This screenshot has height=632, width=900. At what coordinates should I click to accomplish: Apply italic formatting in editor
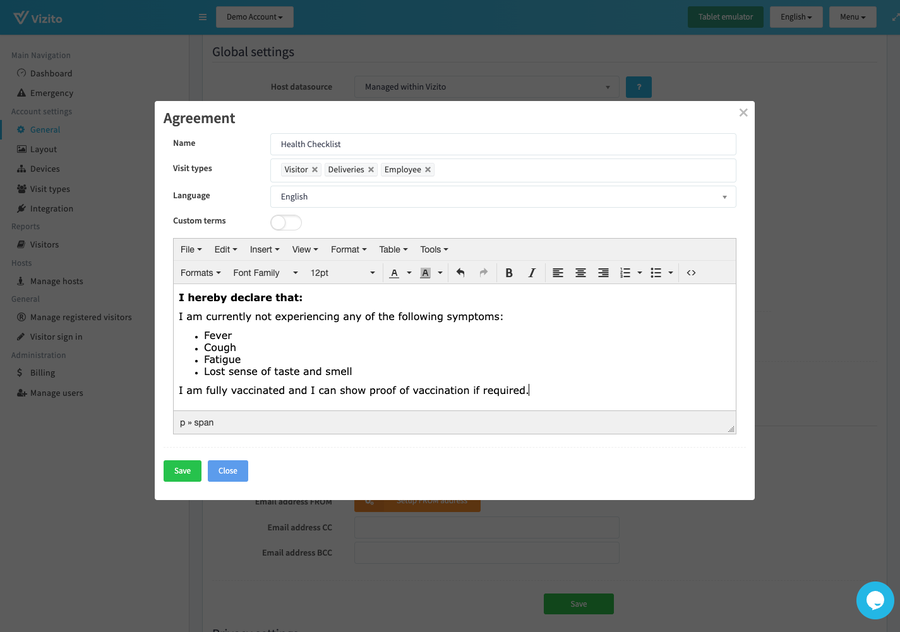(532, 273)
